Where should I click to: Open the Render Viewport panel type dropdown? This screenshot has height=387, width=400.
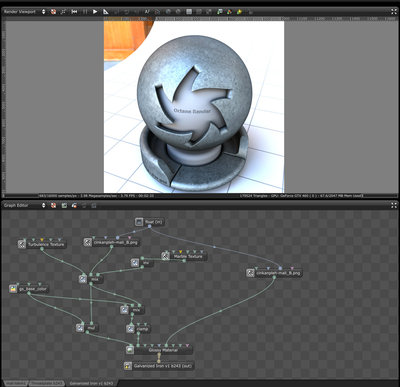click(43, 12)
